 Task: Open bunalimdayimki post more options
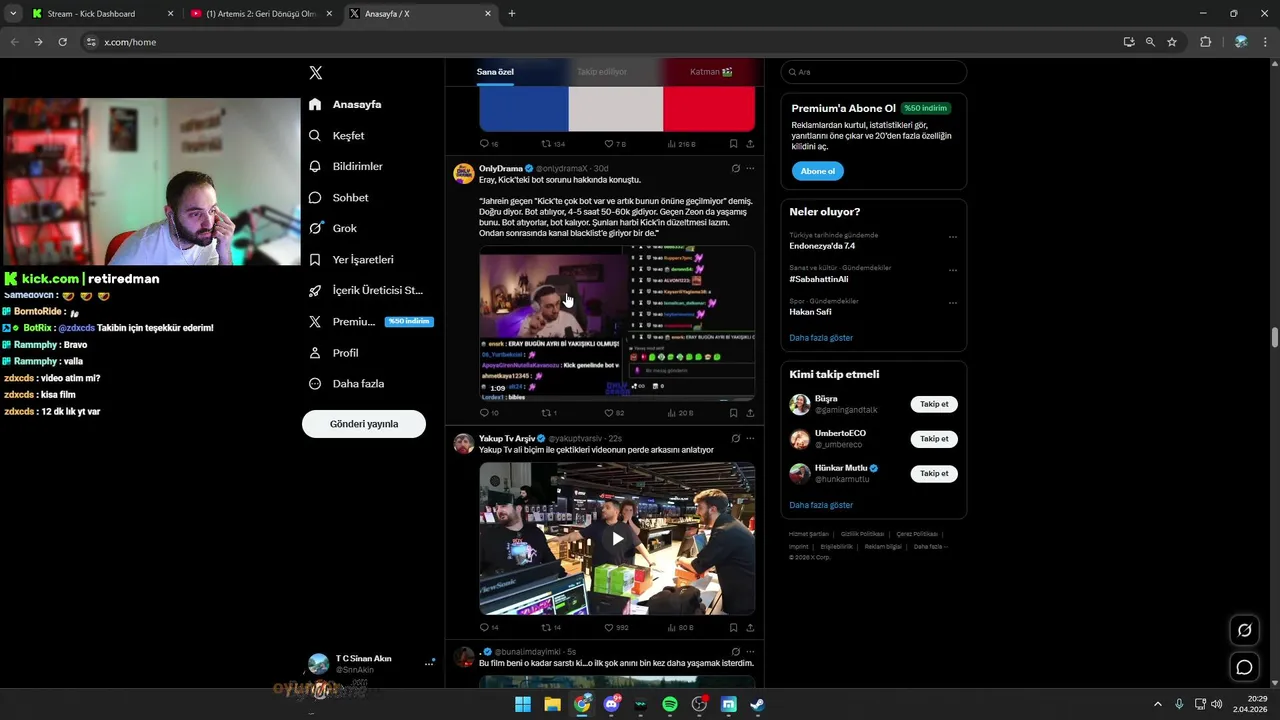pos(750,652)
